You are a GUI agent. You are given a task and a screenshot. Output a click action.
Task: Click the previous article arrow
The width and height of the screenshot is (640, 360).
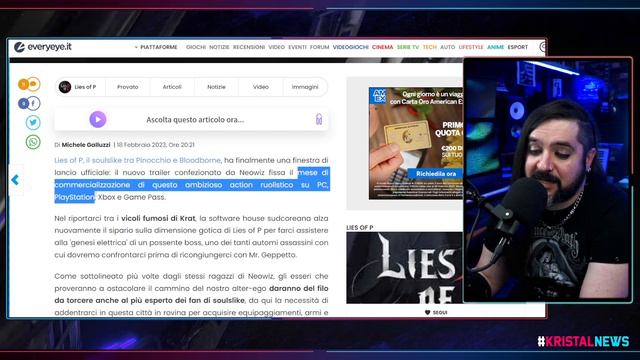click(16, 180)
